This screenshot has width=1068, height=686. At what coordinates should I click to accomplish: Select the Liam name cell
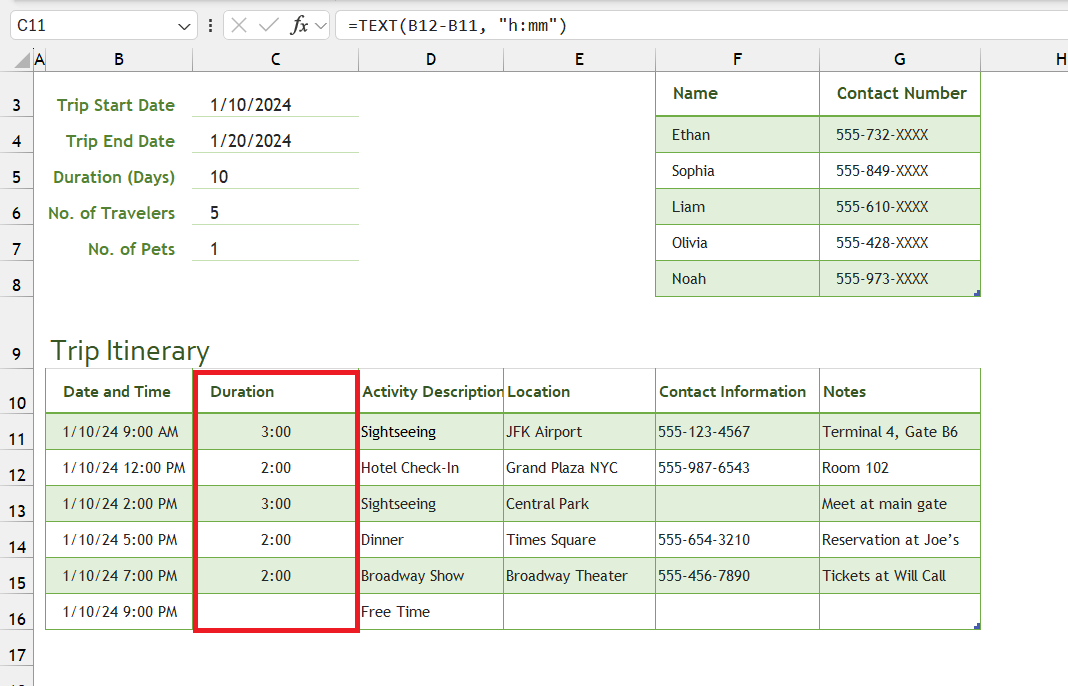737,207
